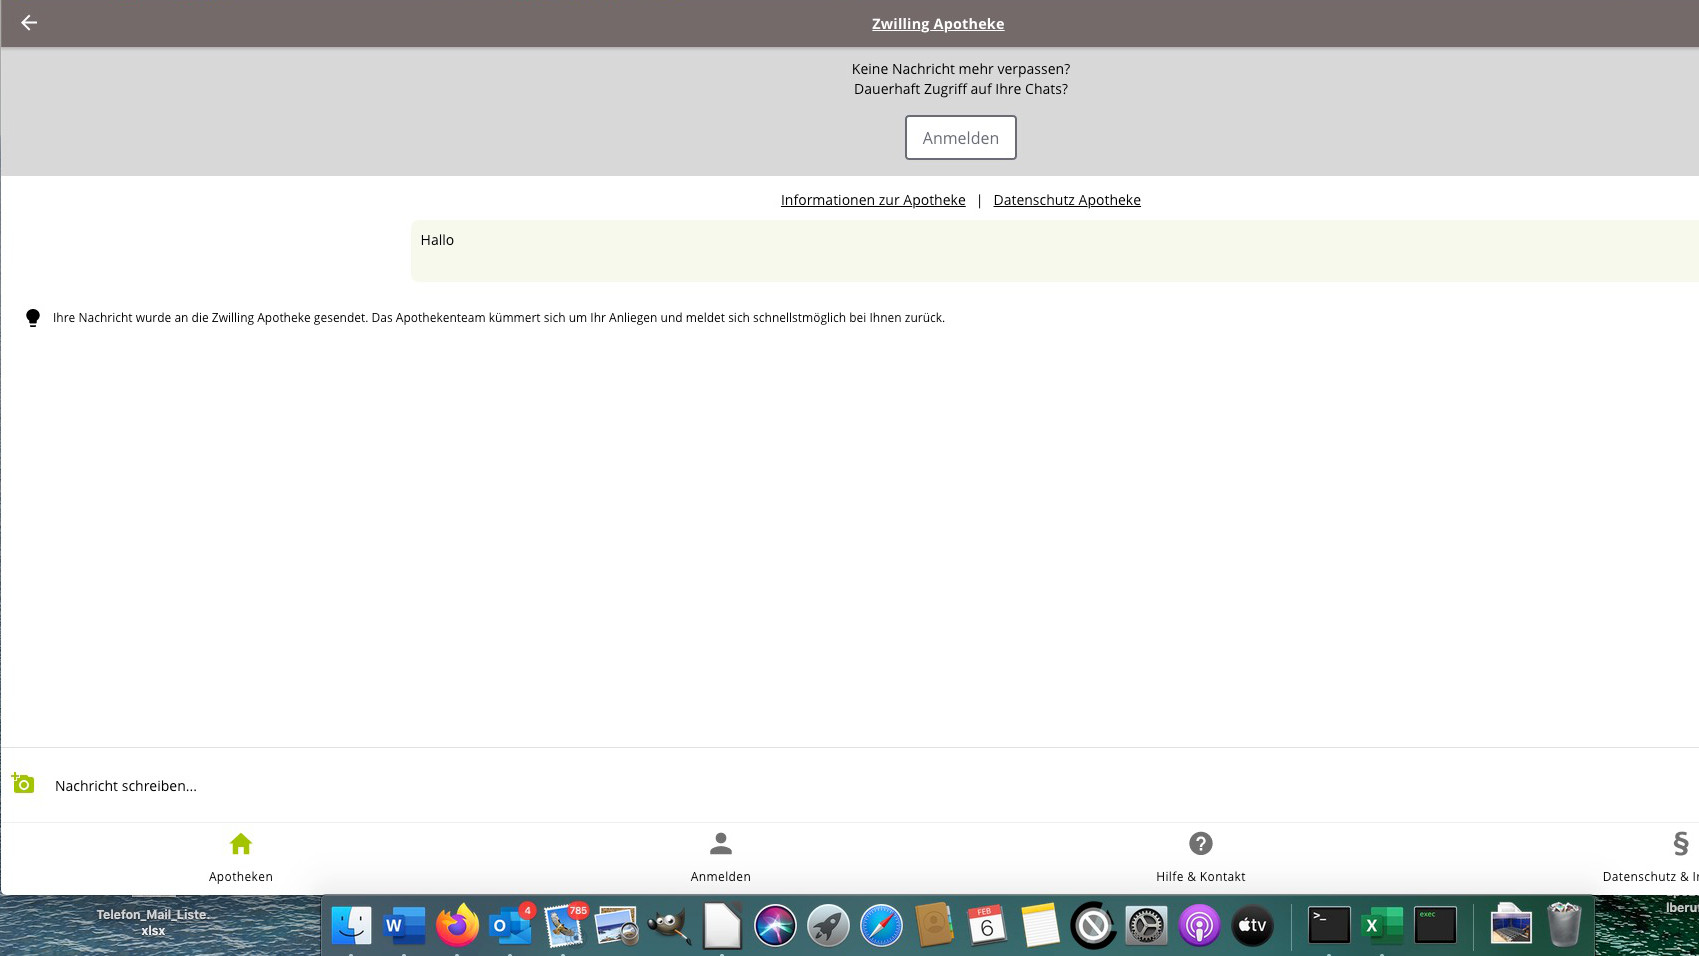The height and width of the screenshot is (956, 1699).
Task: Click the back arrow in header
Action: 29,23
